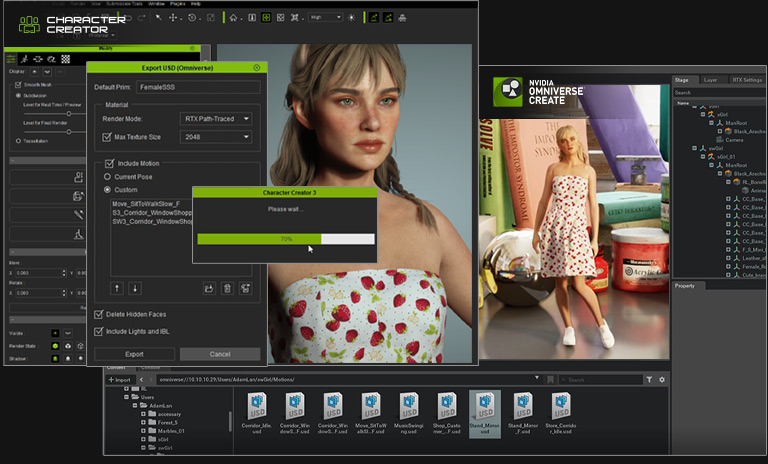This screenshot has height=464, width=768.
Task: Toggle the Max Texture Size checkbox
Action: click(x=109, y=136)
